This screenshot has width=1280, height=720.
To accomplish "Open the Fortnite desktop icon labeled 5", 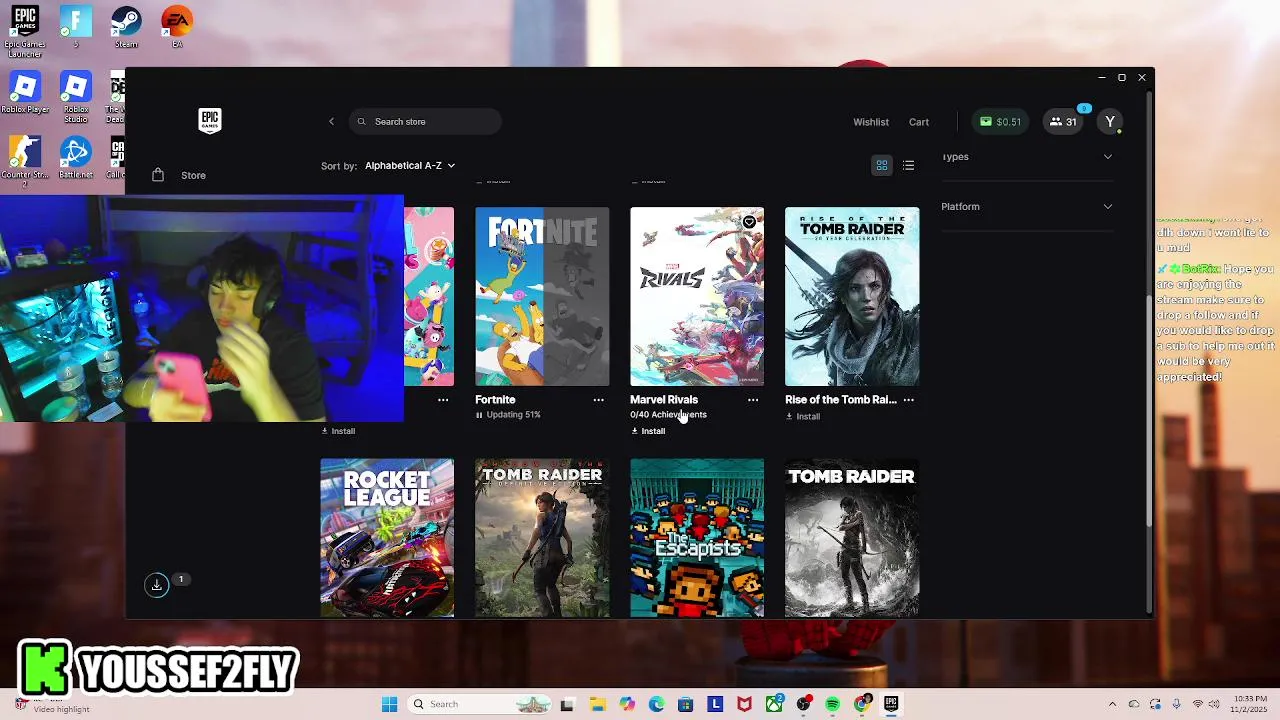I will point(76,27).
